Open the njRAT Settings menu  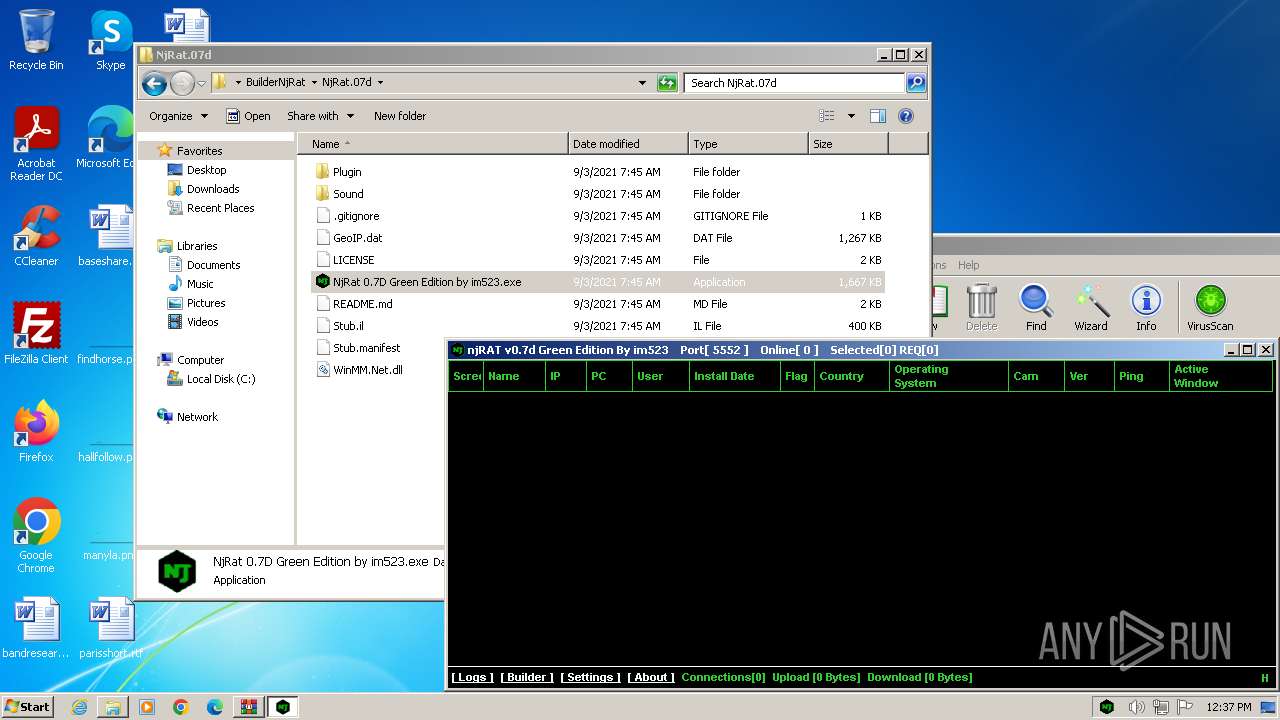[590, 677]
